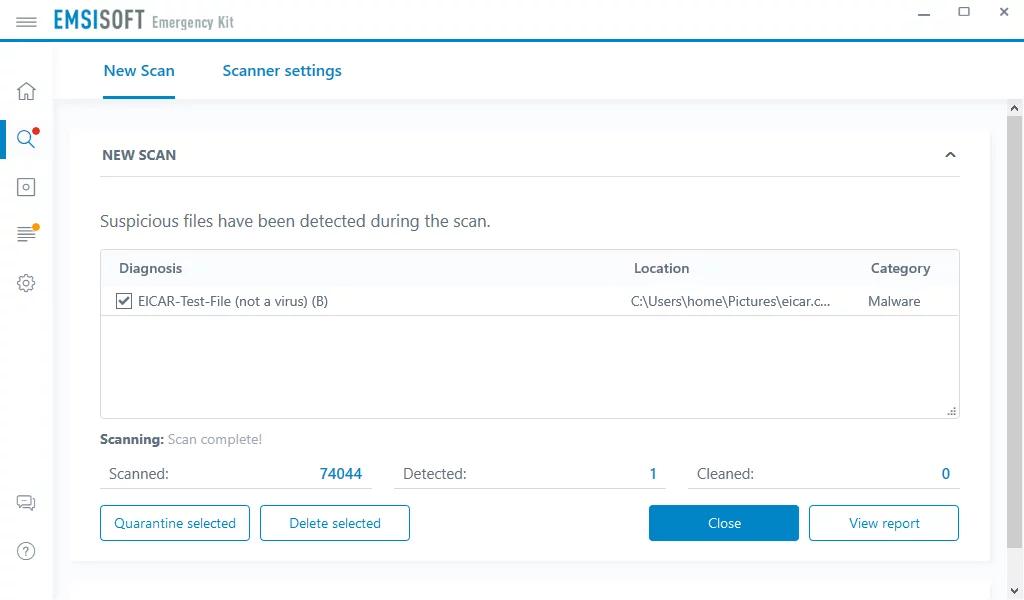The height and width of the screenshot is (600, 1024).
Task: Open the Help question mark icon
Action: pyautogui.click(x=26, y=551)
